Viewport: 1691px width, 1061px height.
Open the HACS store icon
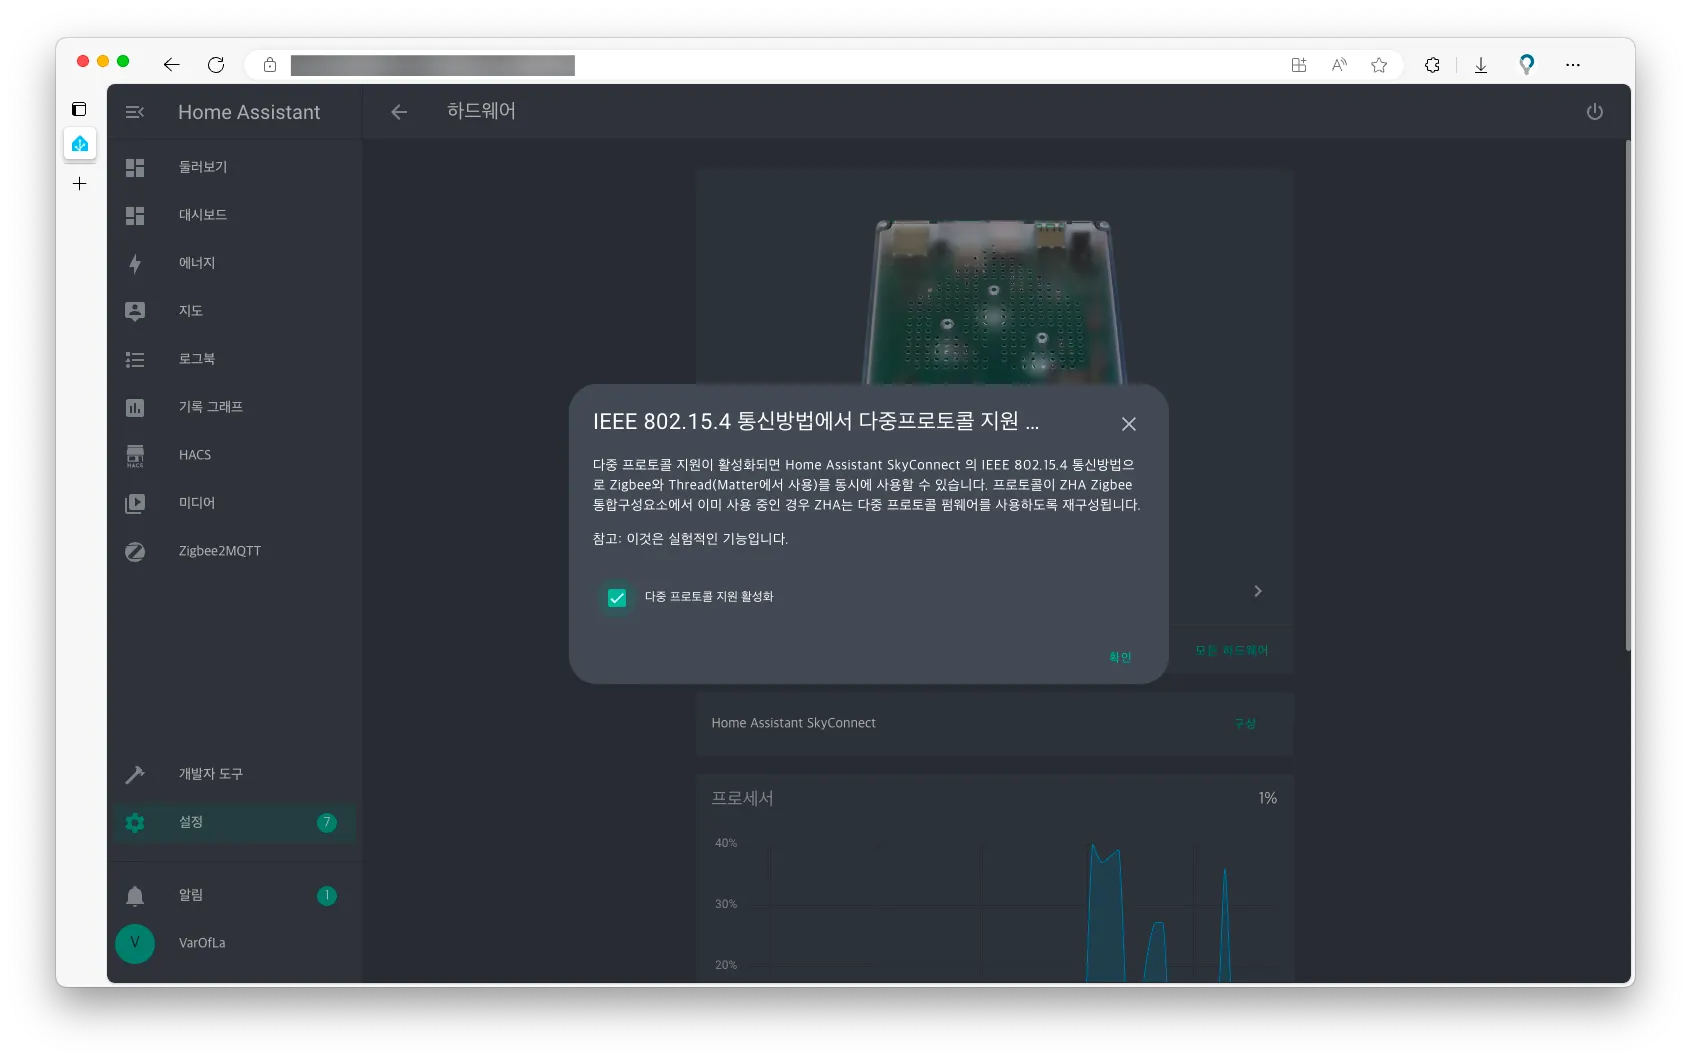point(135,455)
